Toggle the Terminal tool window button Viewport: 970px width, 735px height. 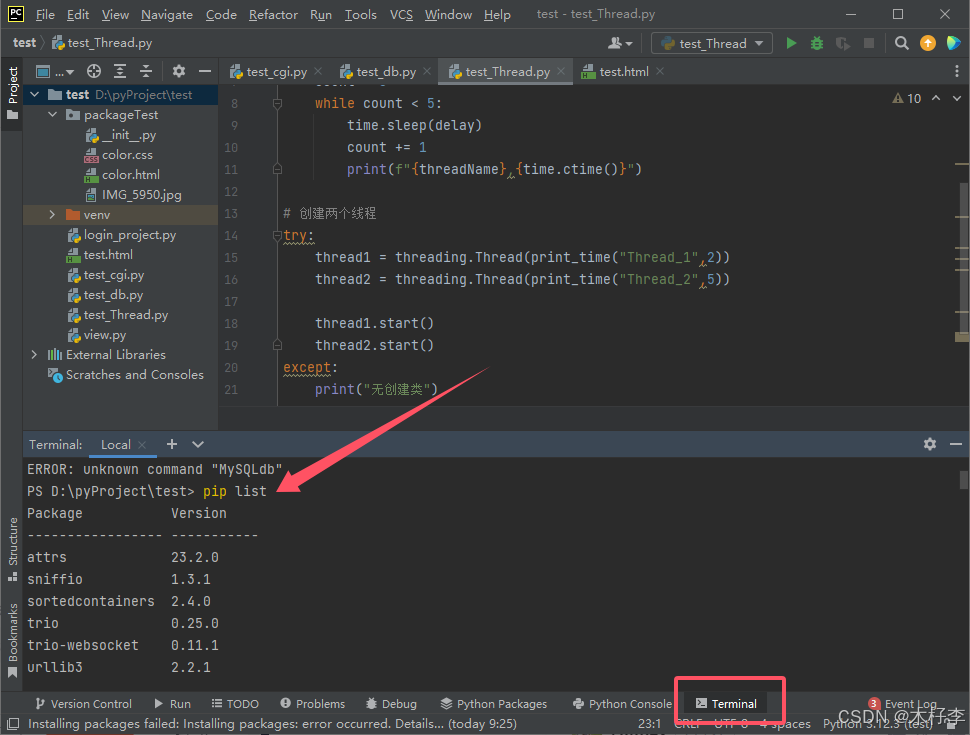click(x=727, y=704)
